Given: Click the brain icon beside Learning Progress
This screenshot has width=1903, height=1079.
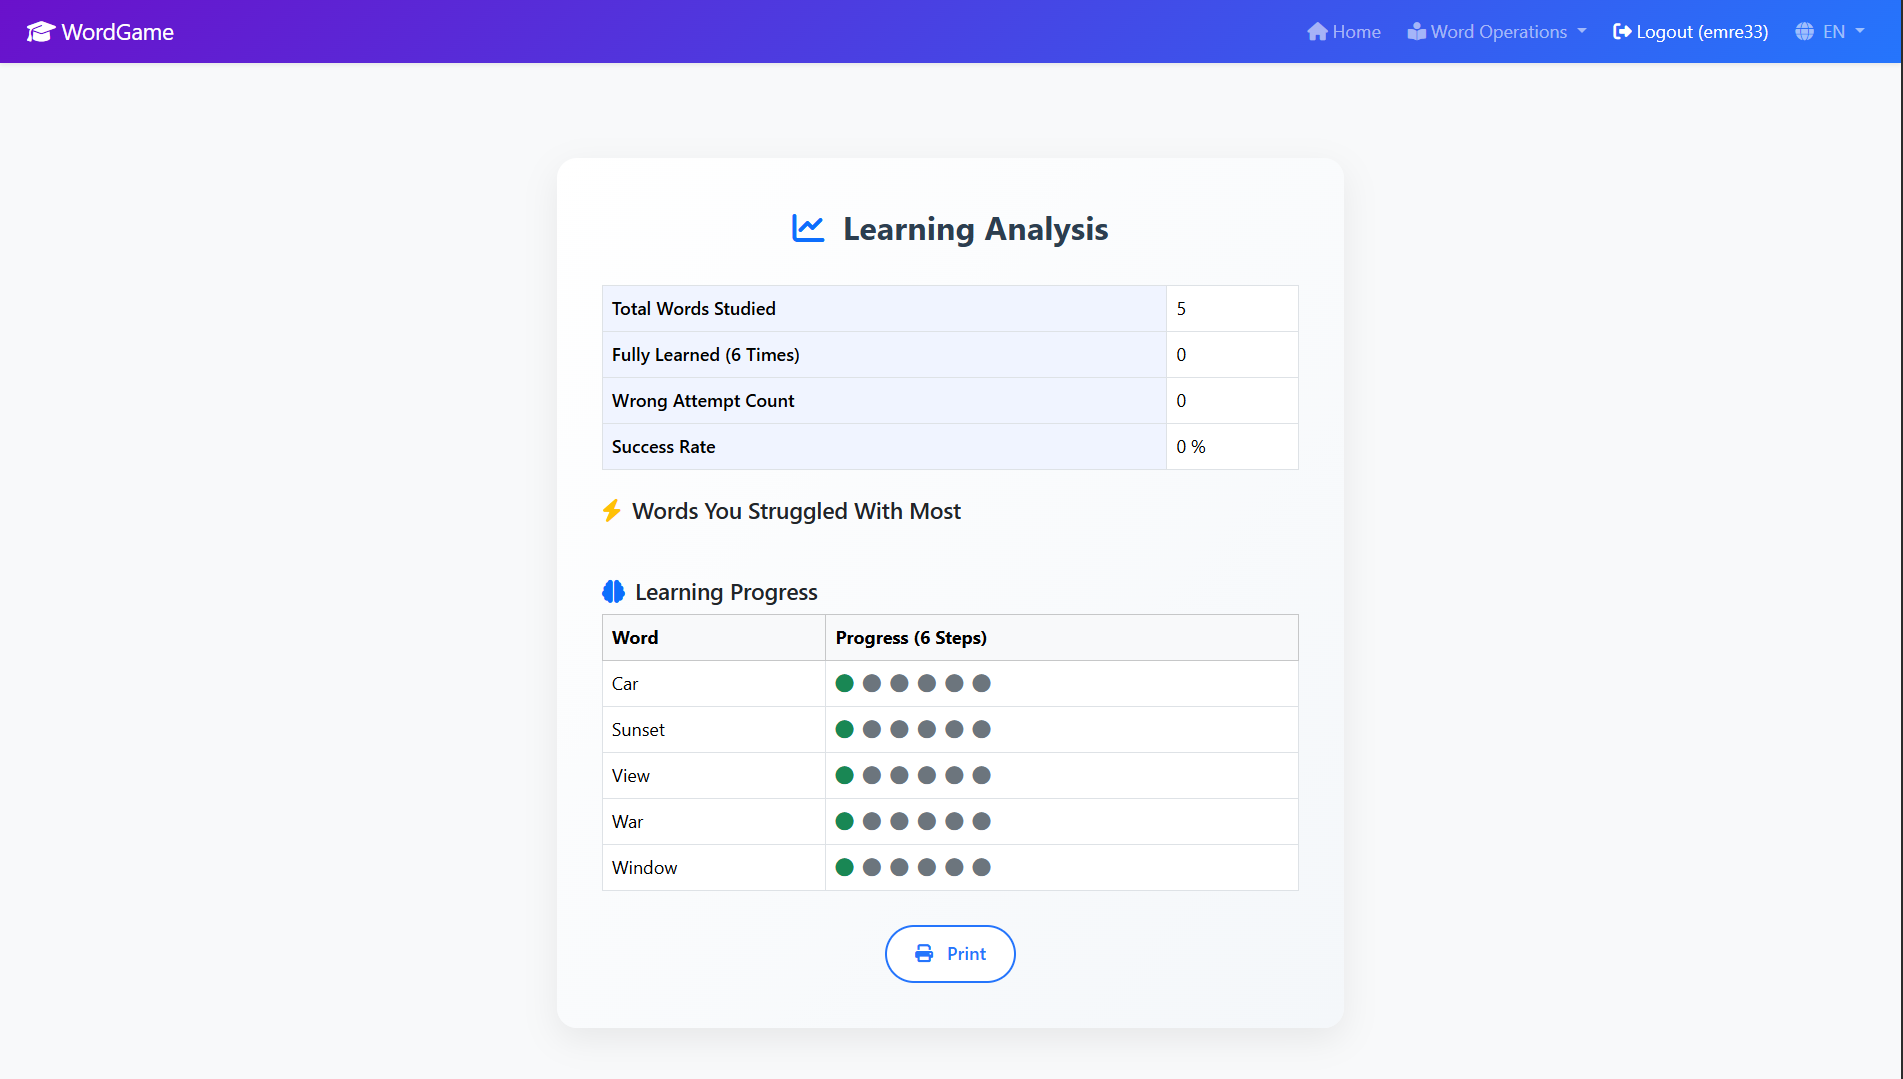Looking at the screenshot, I should pos(614,592).
